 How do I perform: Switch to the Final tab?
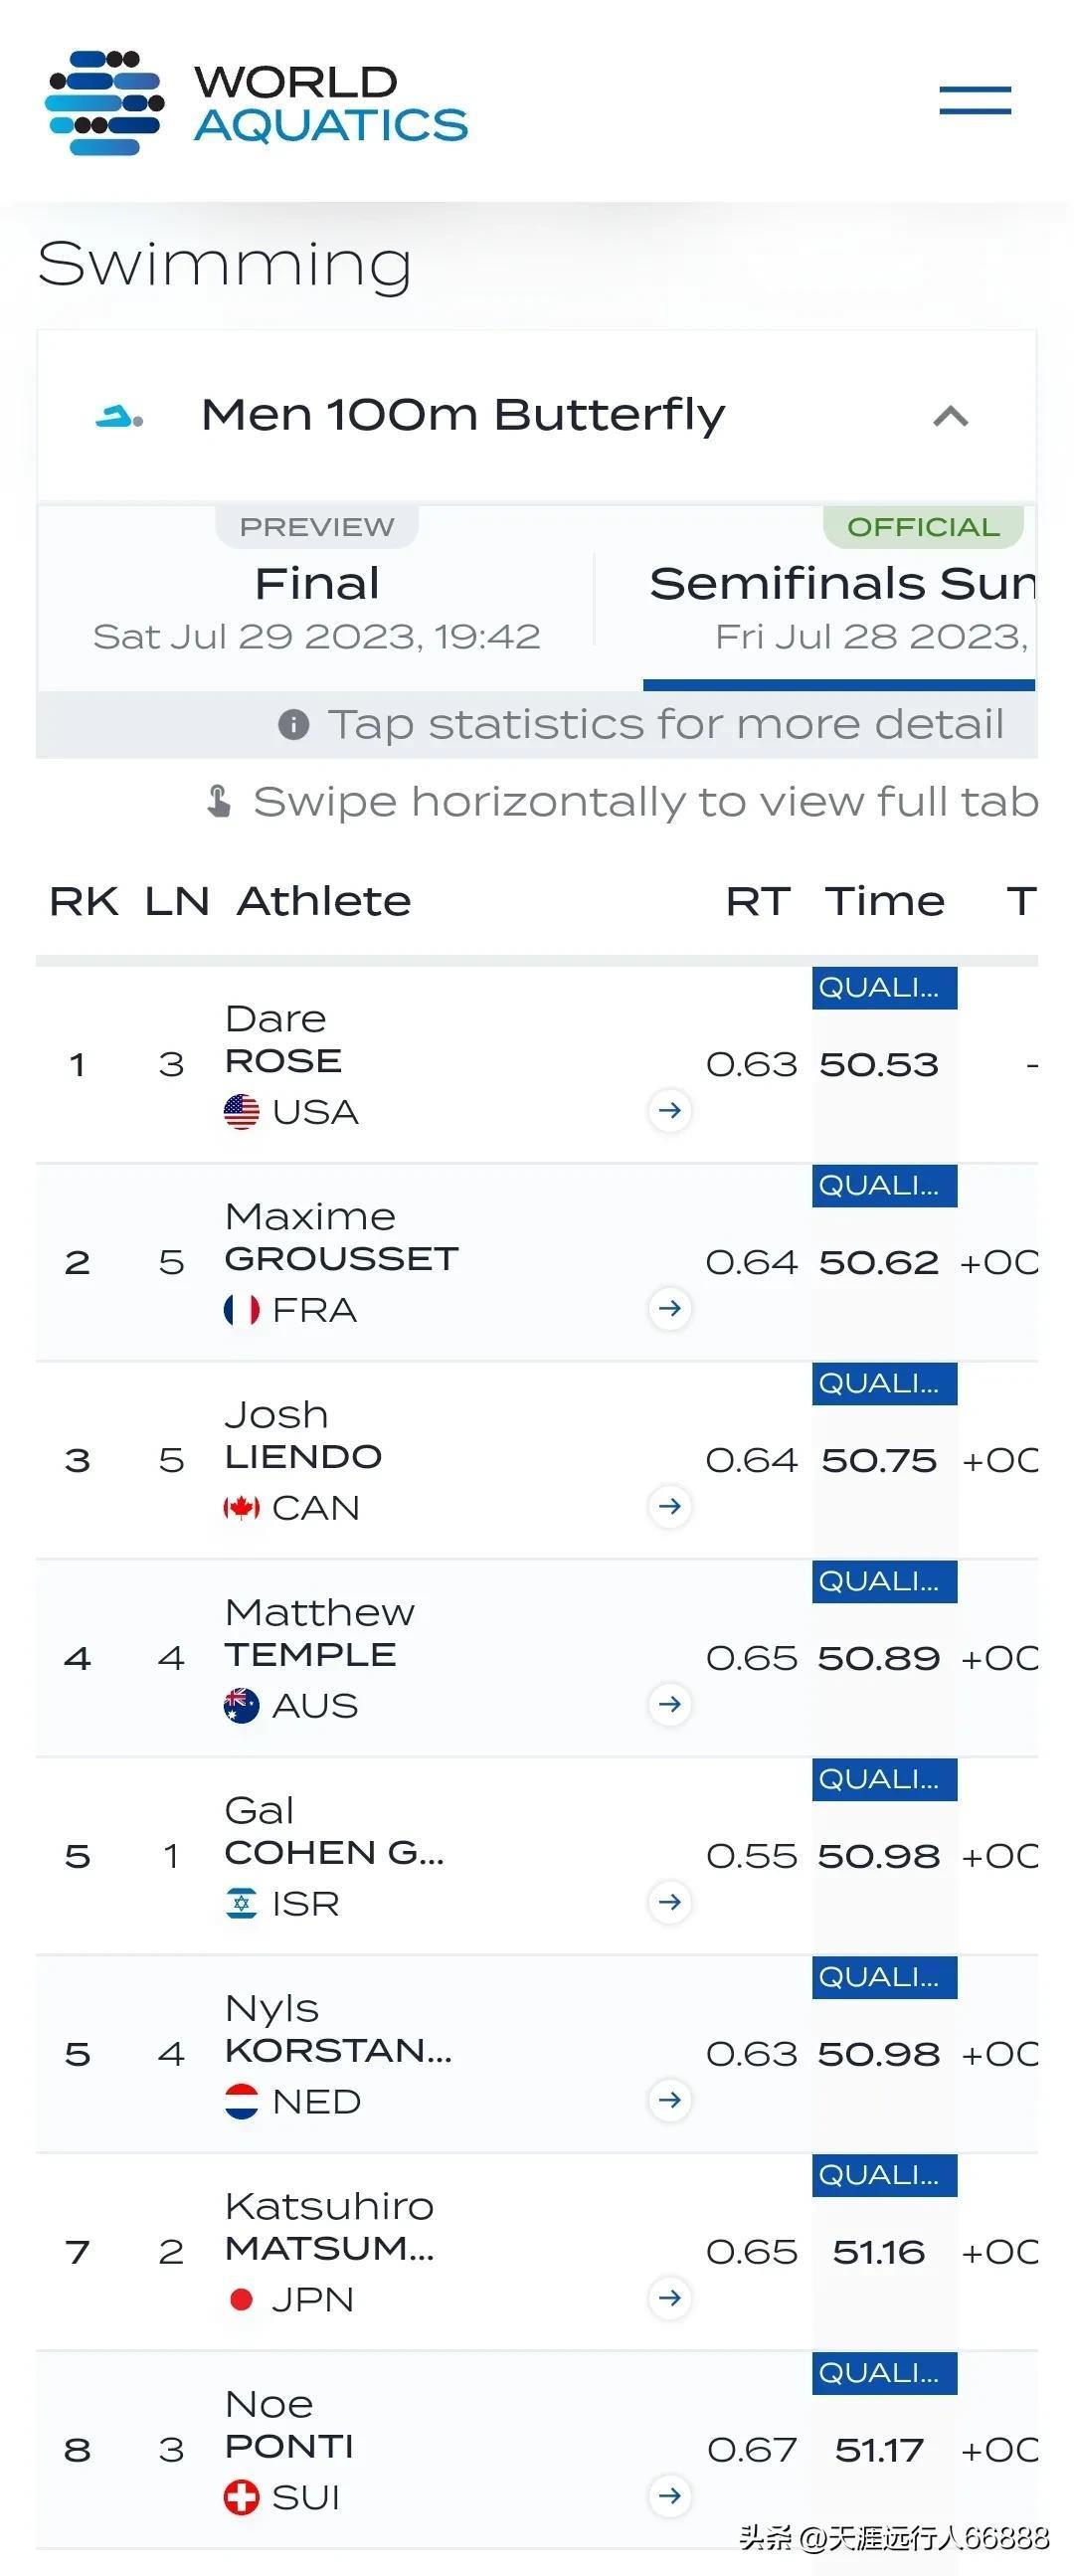(317, 596)
